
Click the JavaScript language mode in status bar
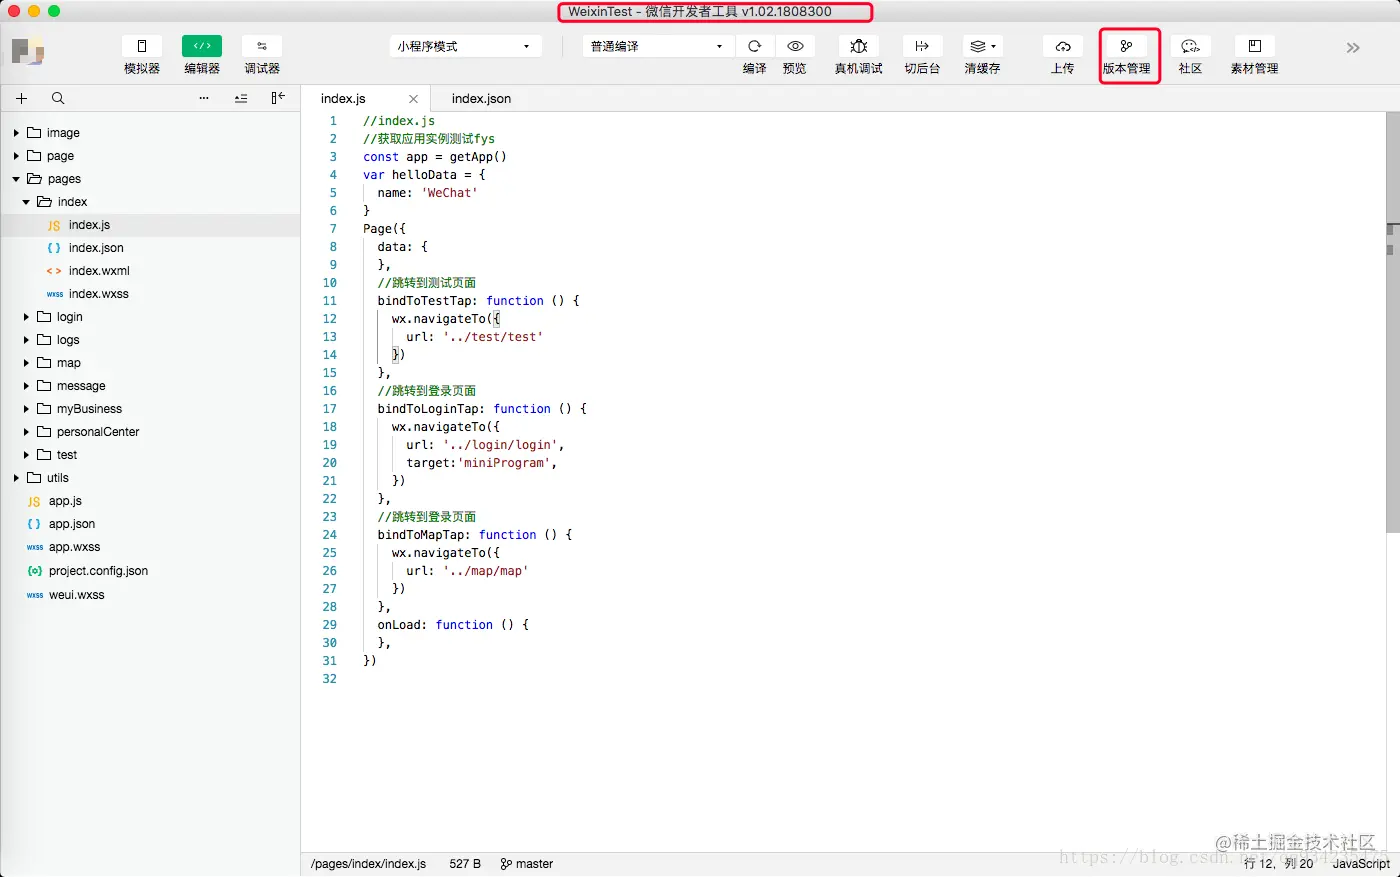click(1361, 864)
